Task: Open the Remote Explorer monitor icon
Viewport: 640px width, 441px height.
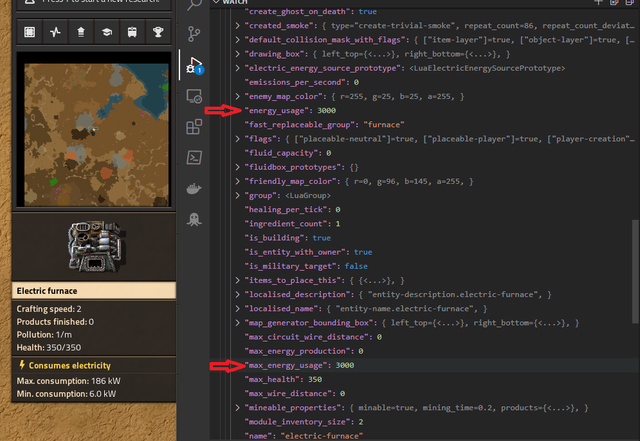Action: click(x=194, y=96)
